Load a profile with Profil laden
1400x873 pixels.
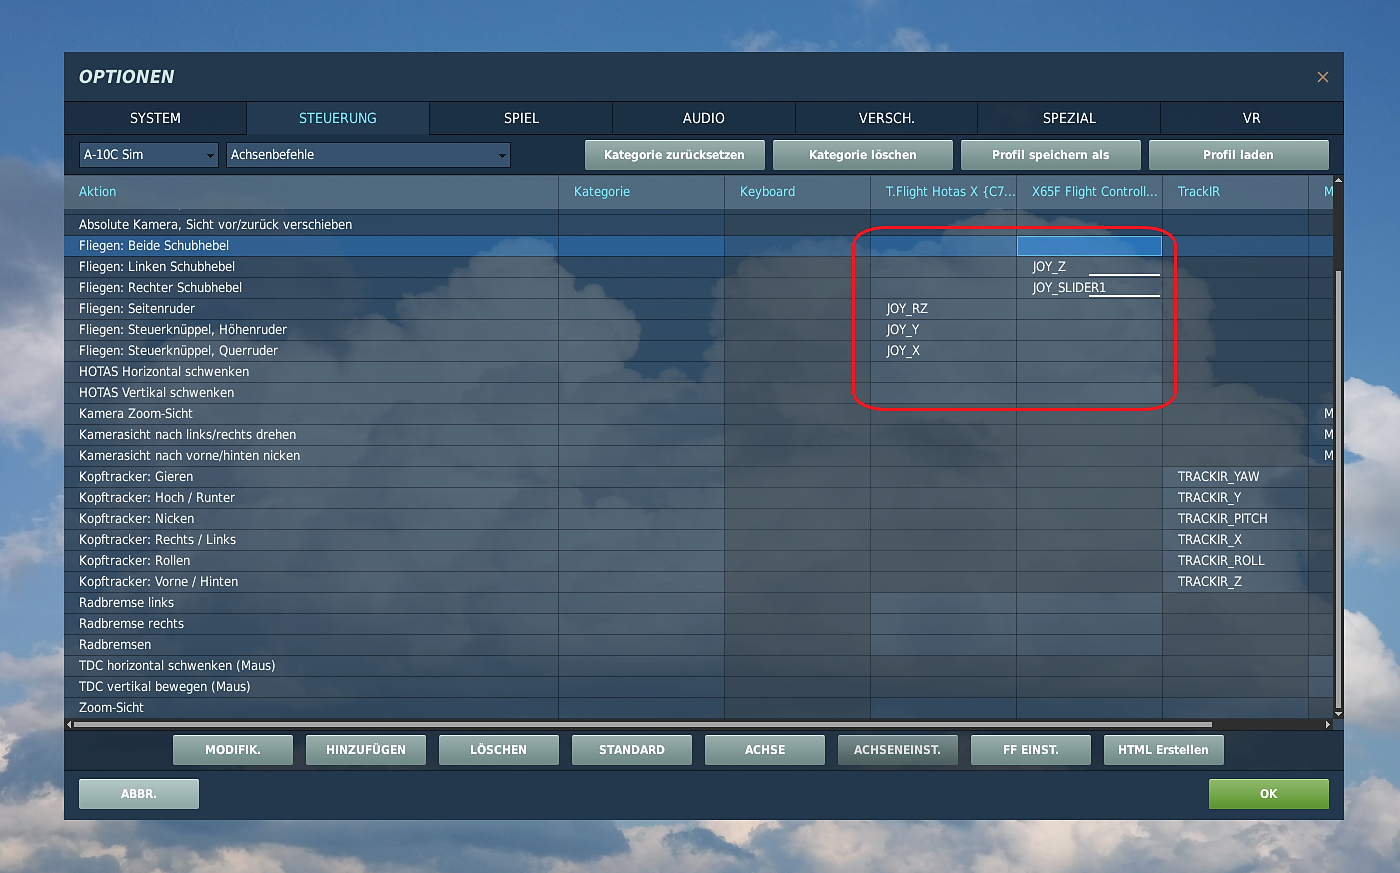coord(1238,155)
